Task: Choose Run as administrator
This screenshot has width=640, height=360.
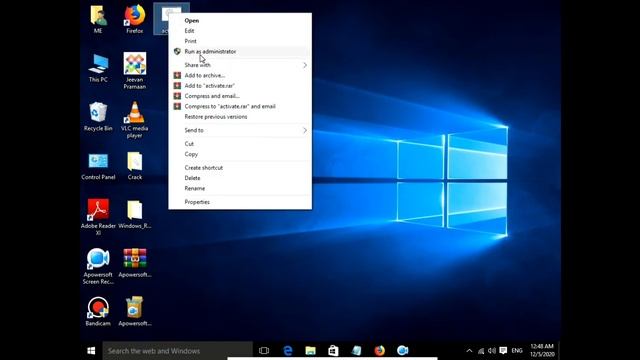Action: pos(240,51)
